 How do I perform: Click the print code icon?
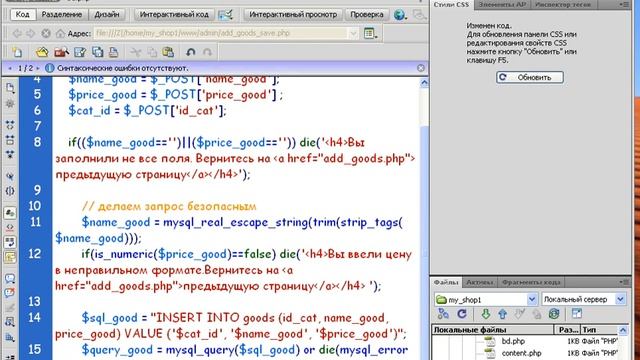click(114, 52)
